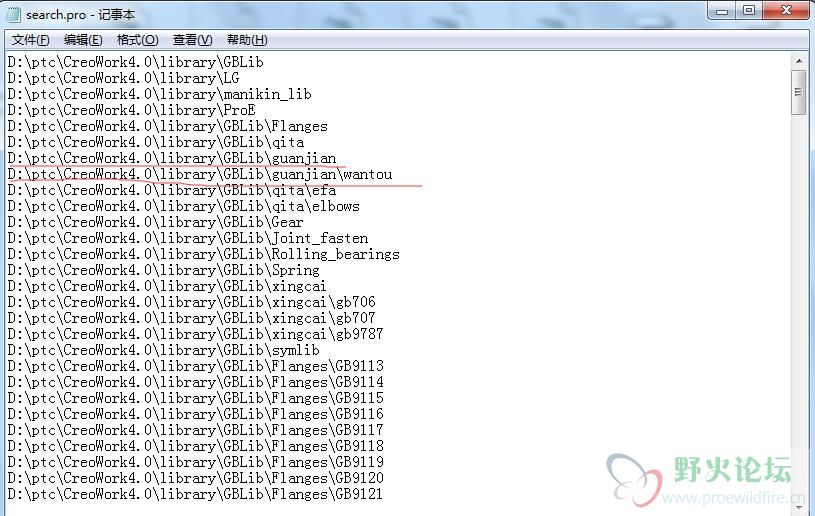
Task: Click the line ending with library\GBLib
Action: (x=135, y=62)
